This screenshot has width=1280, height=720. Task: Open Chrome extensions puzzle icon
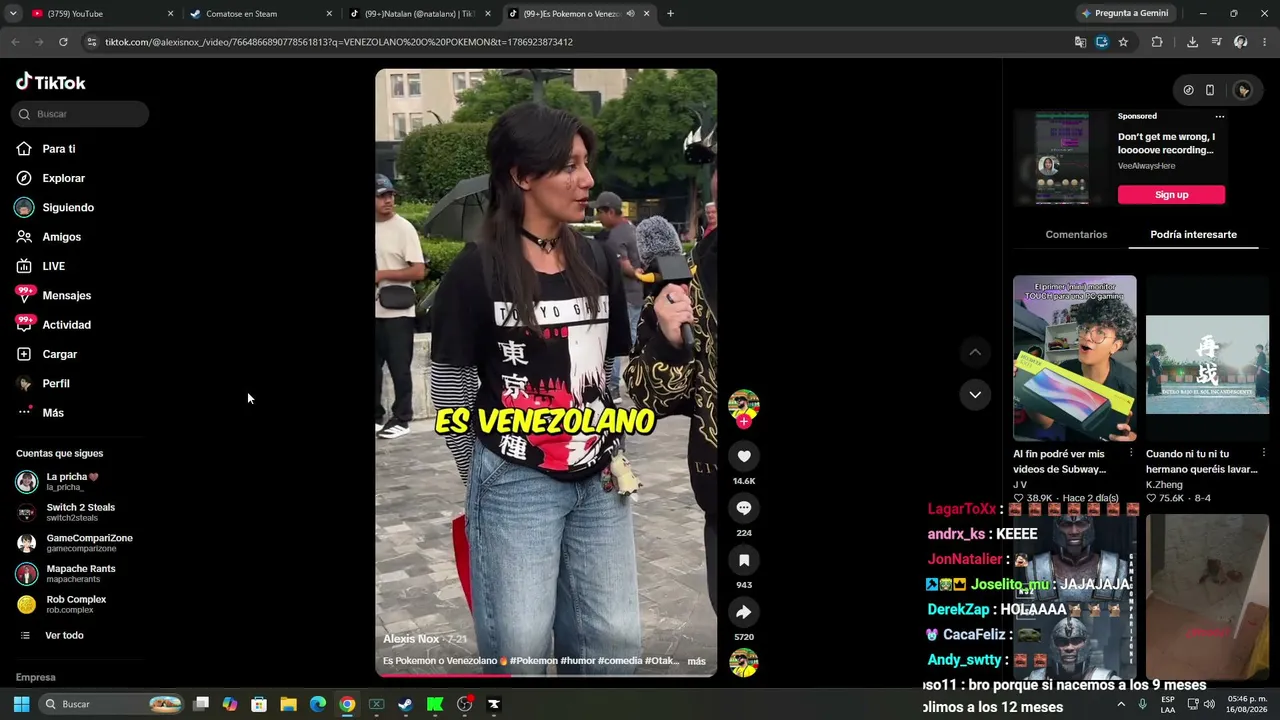pos(1157,42)
